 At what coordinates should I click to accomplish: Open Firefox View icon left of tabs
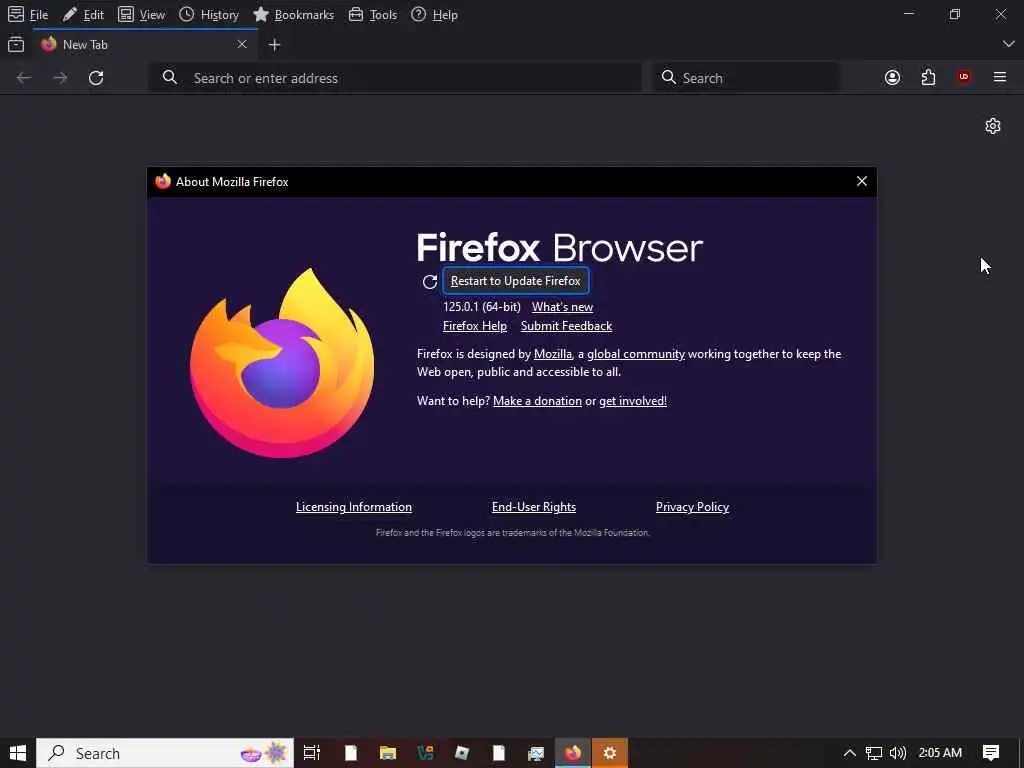pyautogui.click(x=16, y=44)
